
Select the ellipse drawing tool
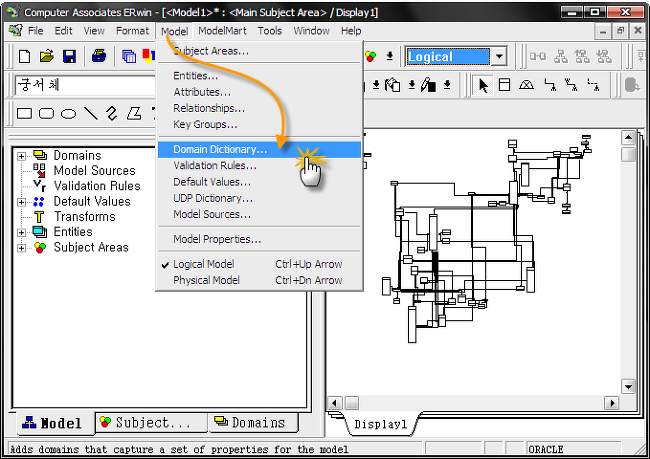point(68,113)
